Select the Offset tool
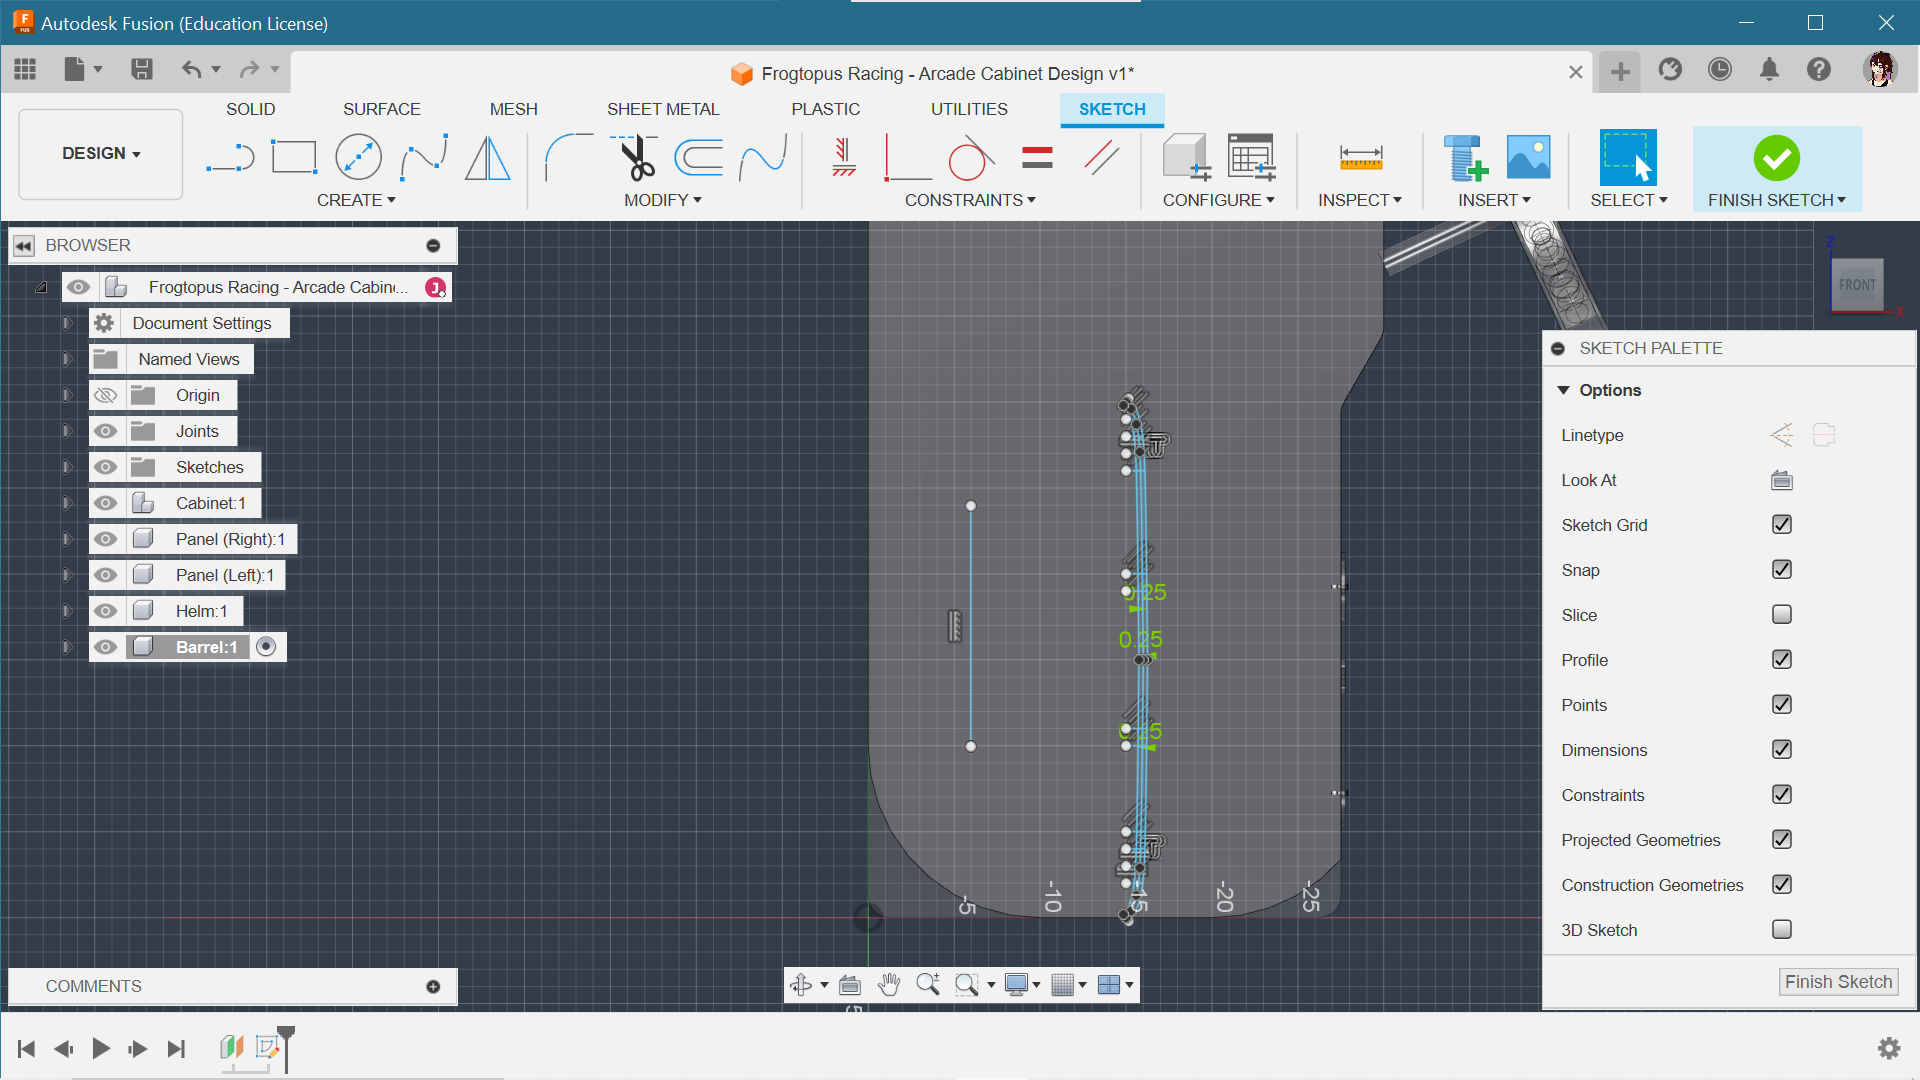This screenshot has width=1920, height=1080. click(x=698, y=158)
